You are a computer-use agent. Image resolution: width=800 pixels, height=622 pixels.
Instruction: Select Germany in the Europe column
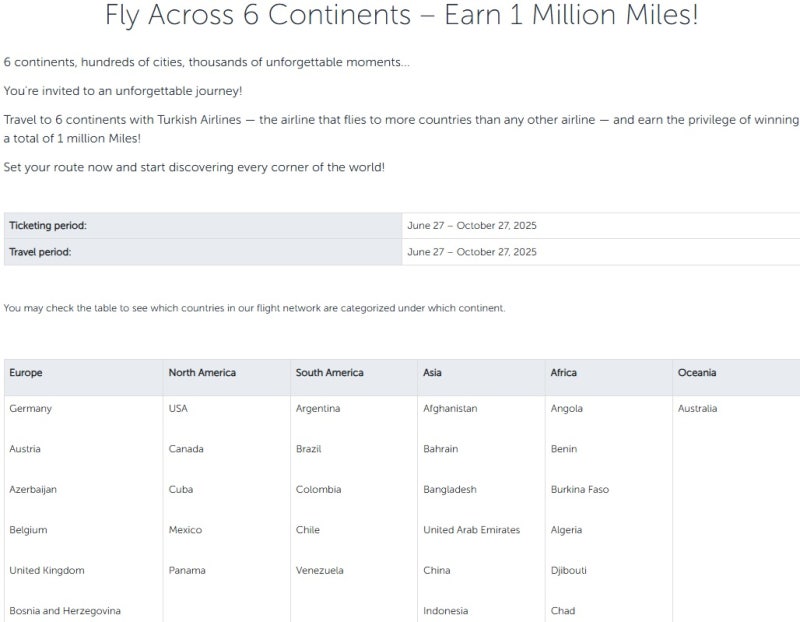point(30,408)
